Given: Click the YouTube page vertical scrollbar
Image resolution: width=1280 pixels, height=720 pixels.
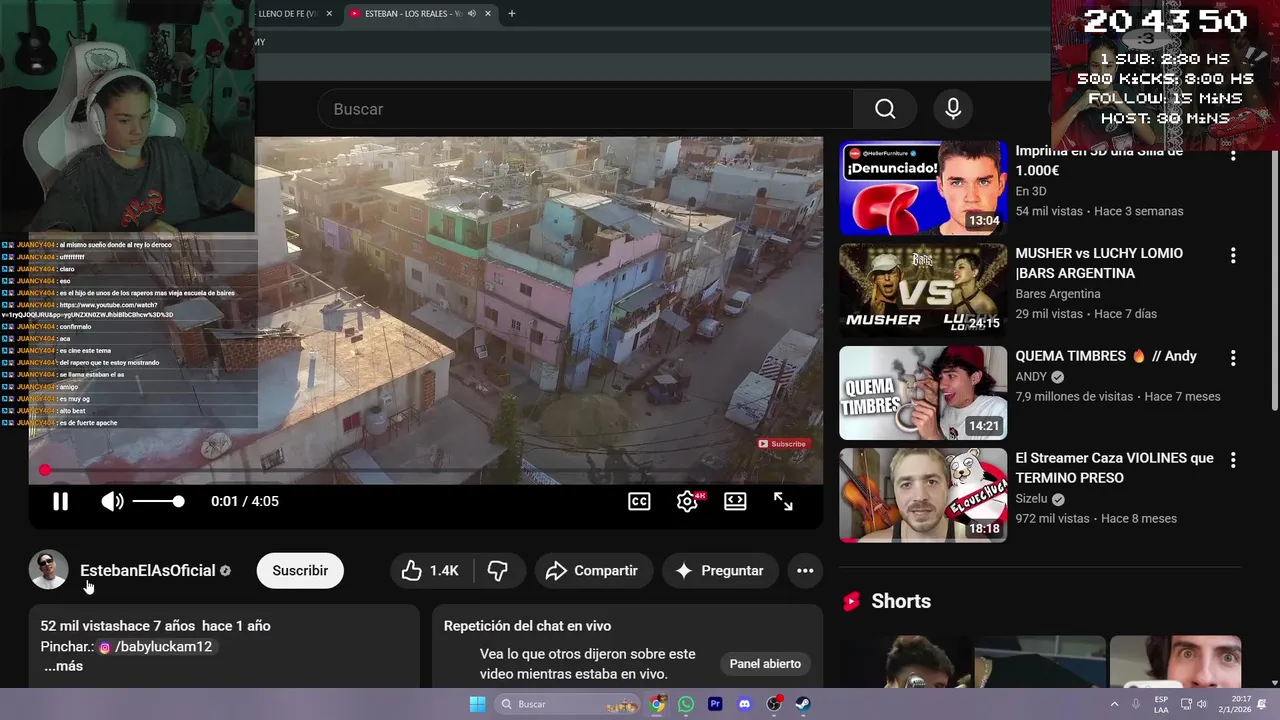Looking at the screenshot, I should point(1275,280).
